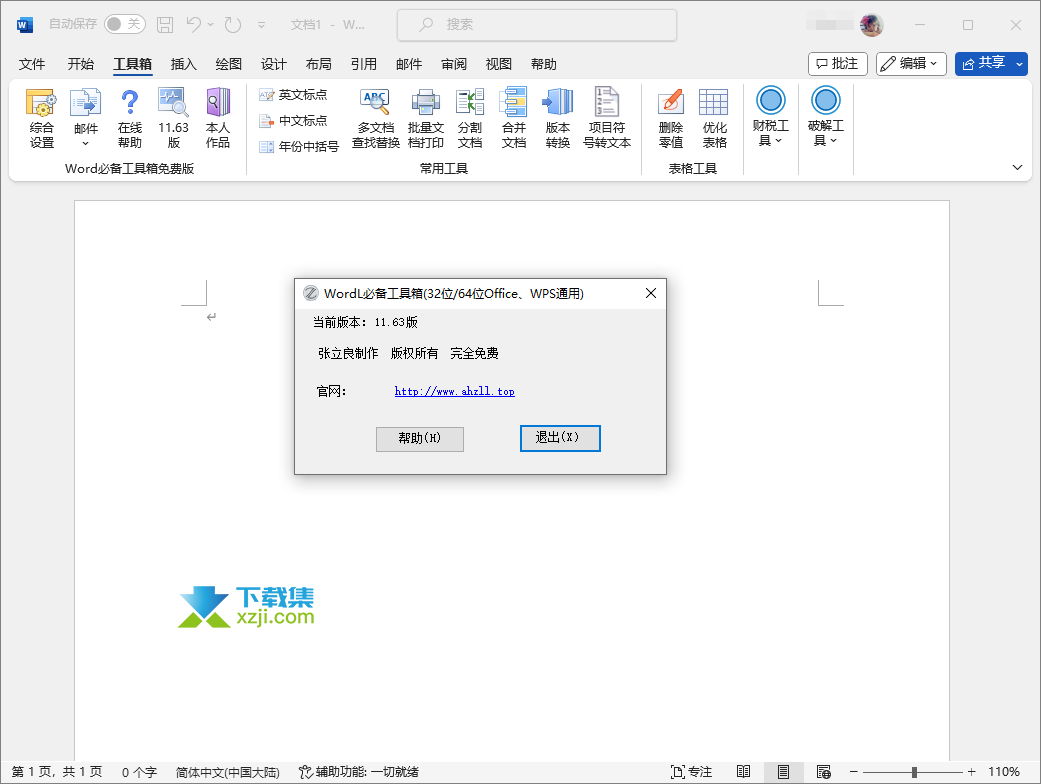Viewport: 1041px width, 784px height.
Task: Click the 110% zoom level
Action: click(1004, 772)
